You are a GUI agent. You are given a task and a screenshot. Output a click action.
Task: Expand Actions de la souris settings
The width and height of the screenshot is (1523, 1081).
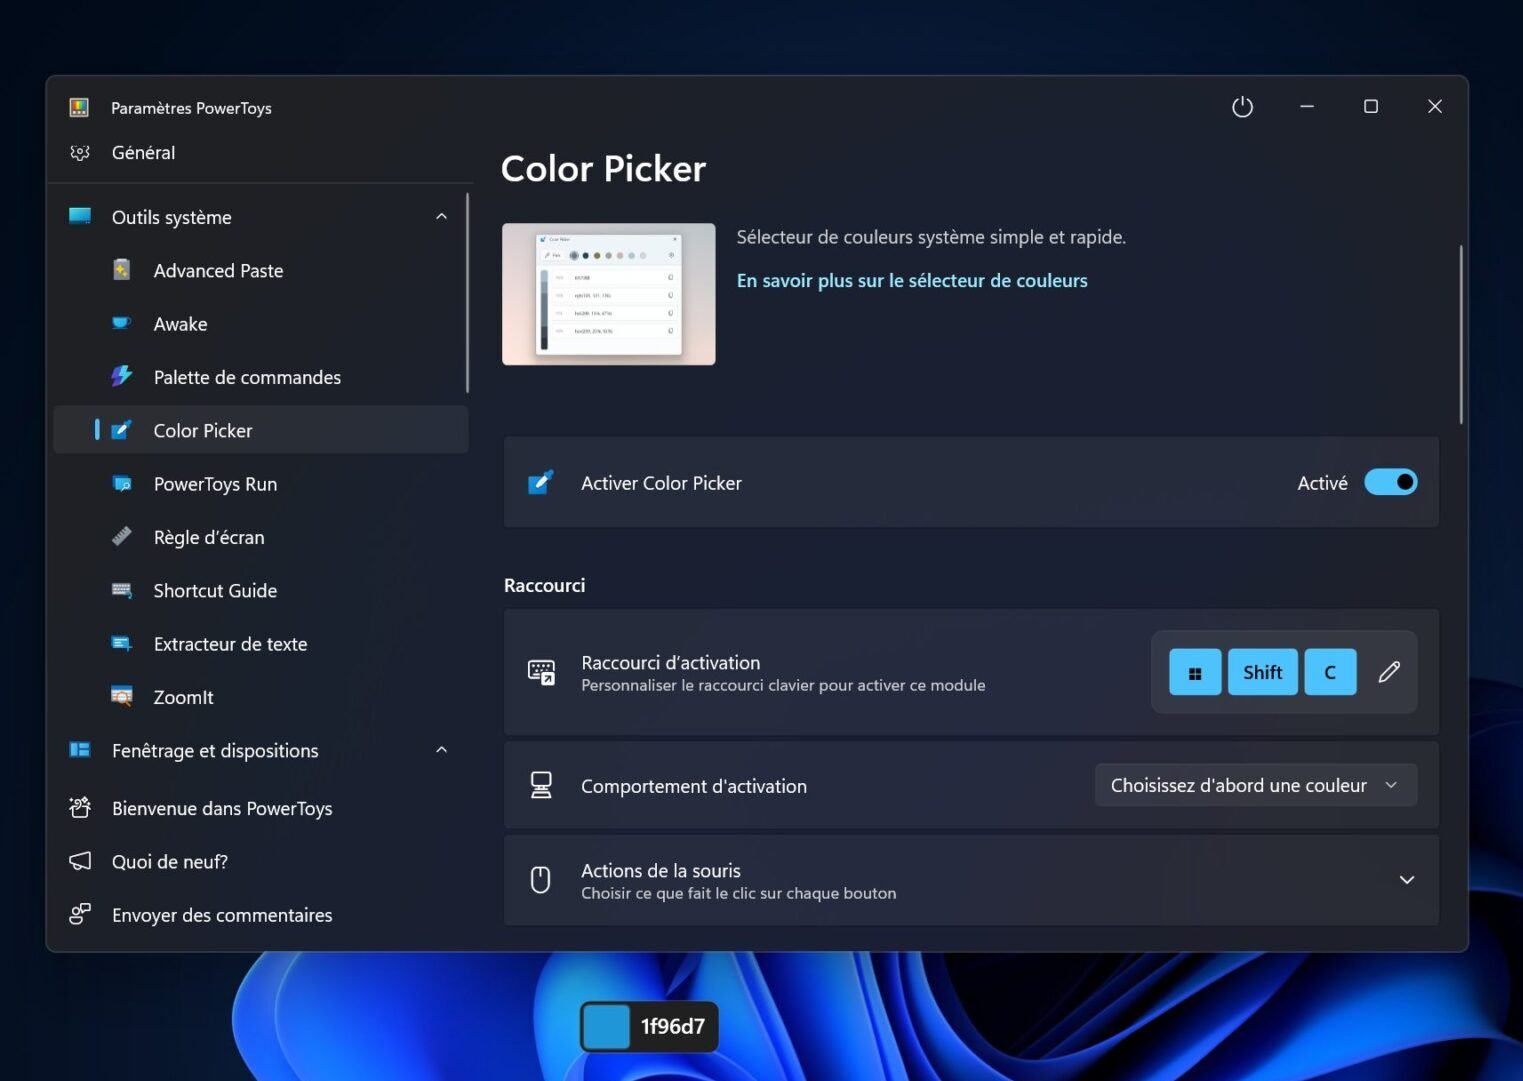pos(1406,880)
